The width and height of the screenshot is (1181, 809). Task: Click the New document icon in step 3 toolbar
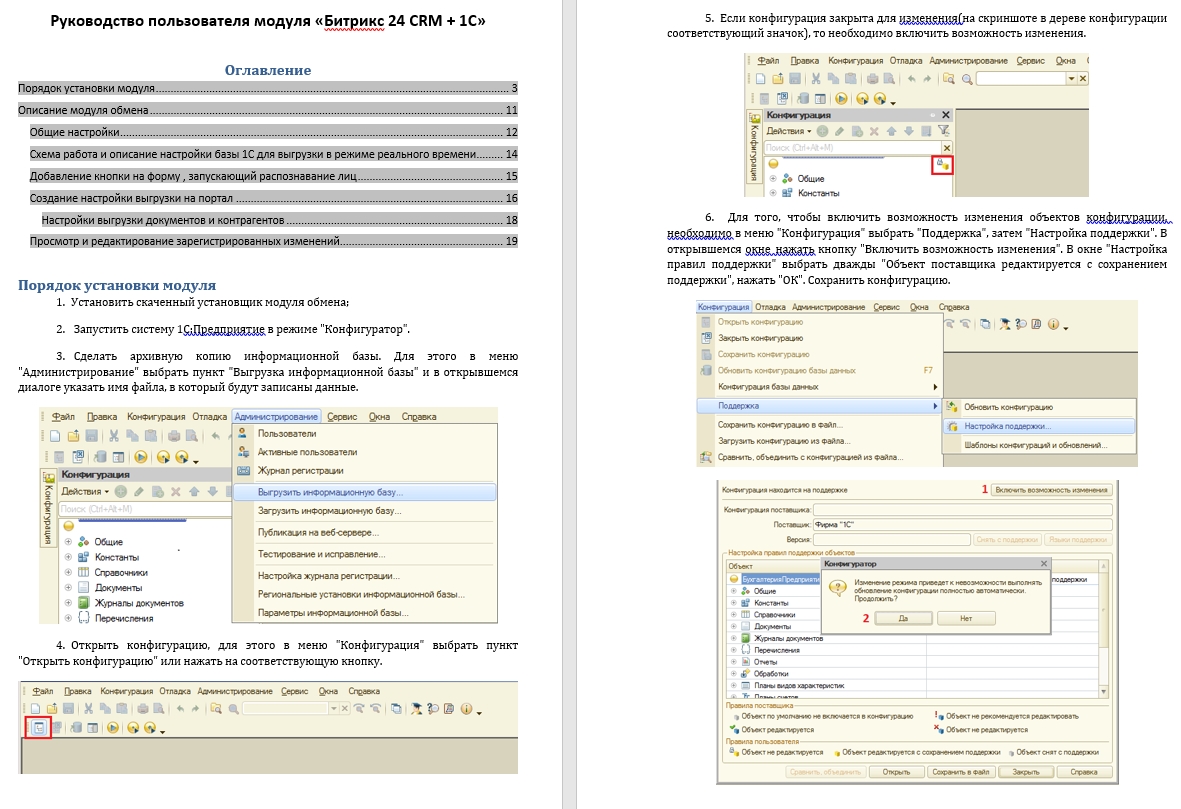tap(55, 435)
